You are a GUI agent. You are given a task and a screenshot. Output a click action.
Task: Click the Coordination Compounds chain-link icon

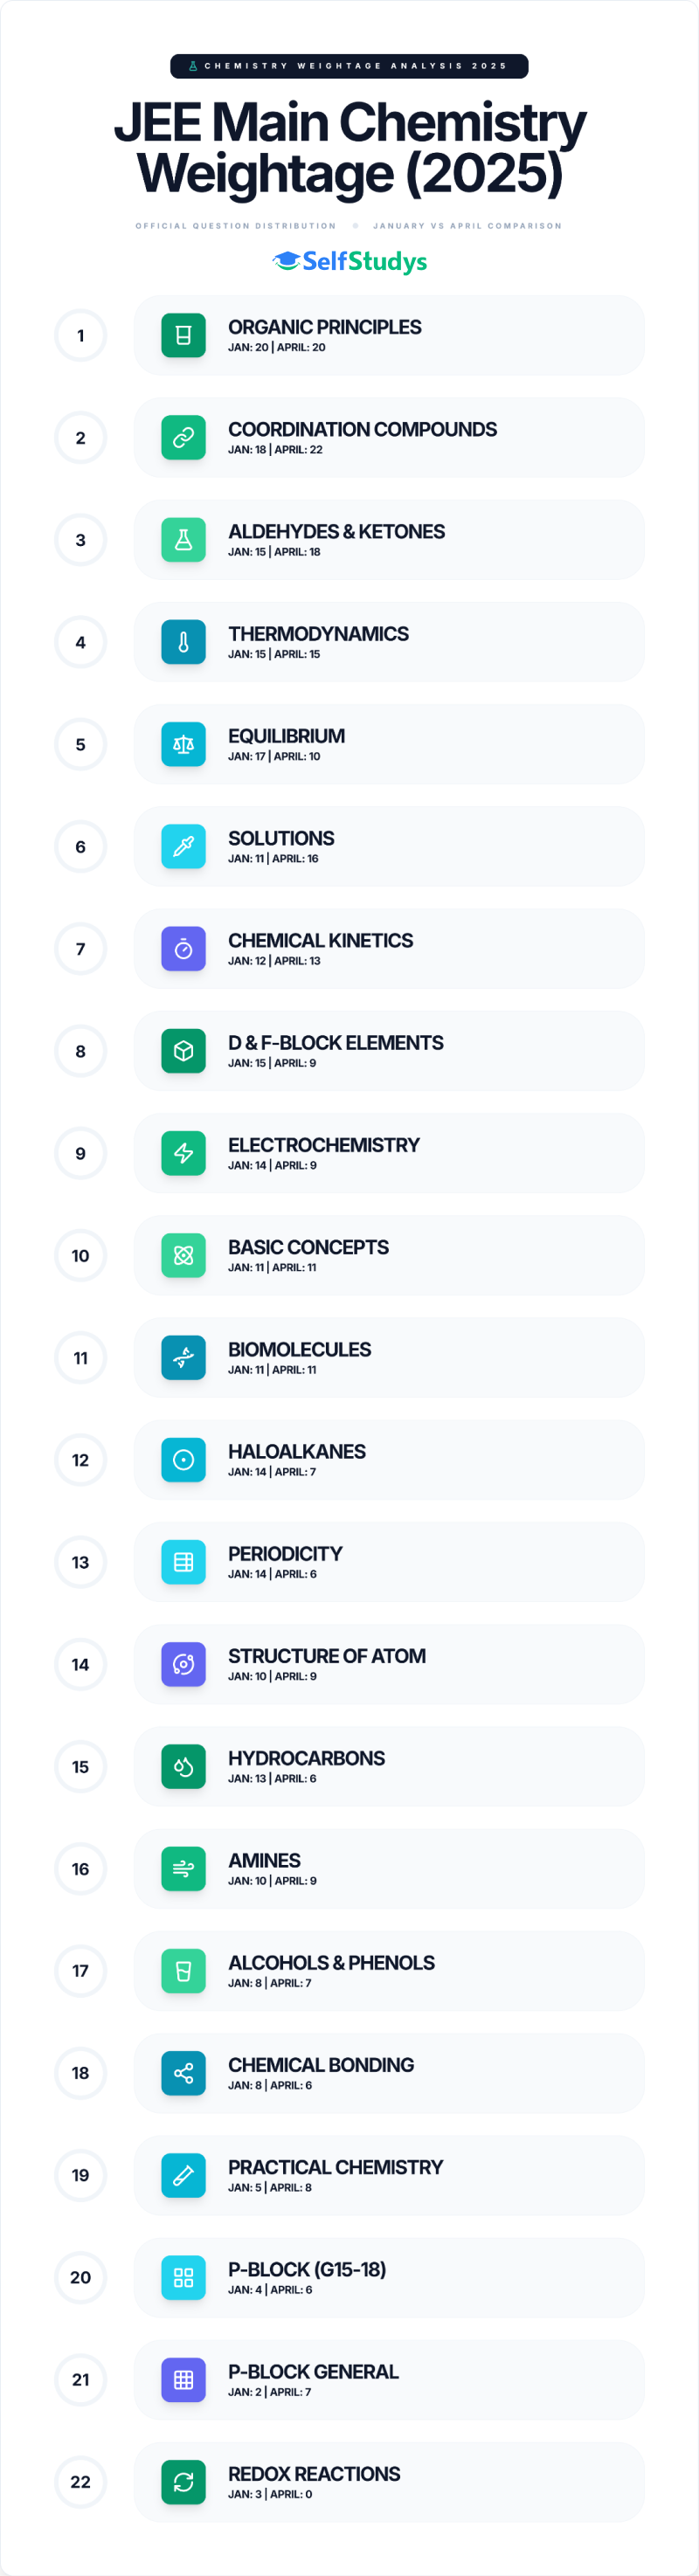pyautogui.click(x=183, y=437)
